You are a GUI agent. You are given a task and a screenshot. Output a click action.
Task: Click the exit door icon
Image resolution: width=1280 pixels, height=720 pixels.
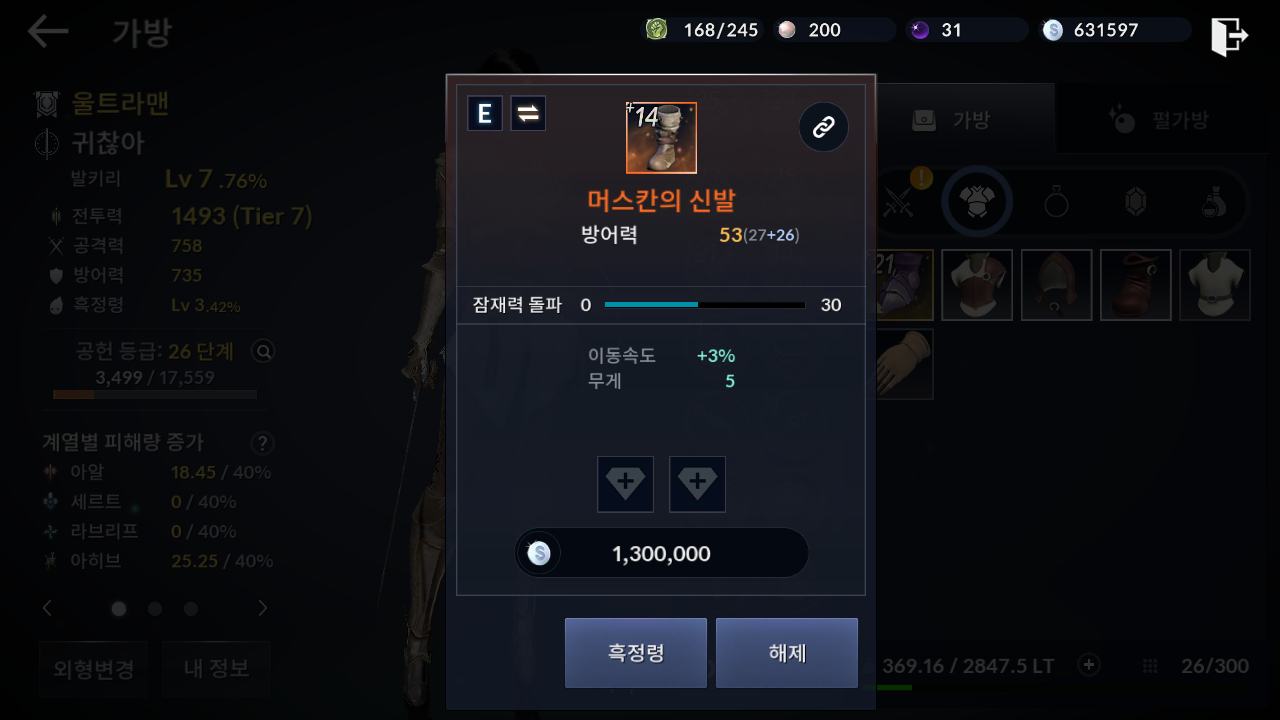click(1229, 36)
